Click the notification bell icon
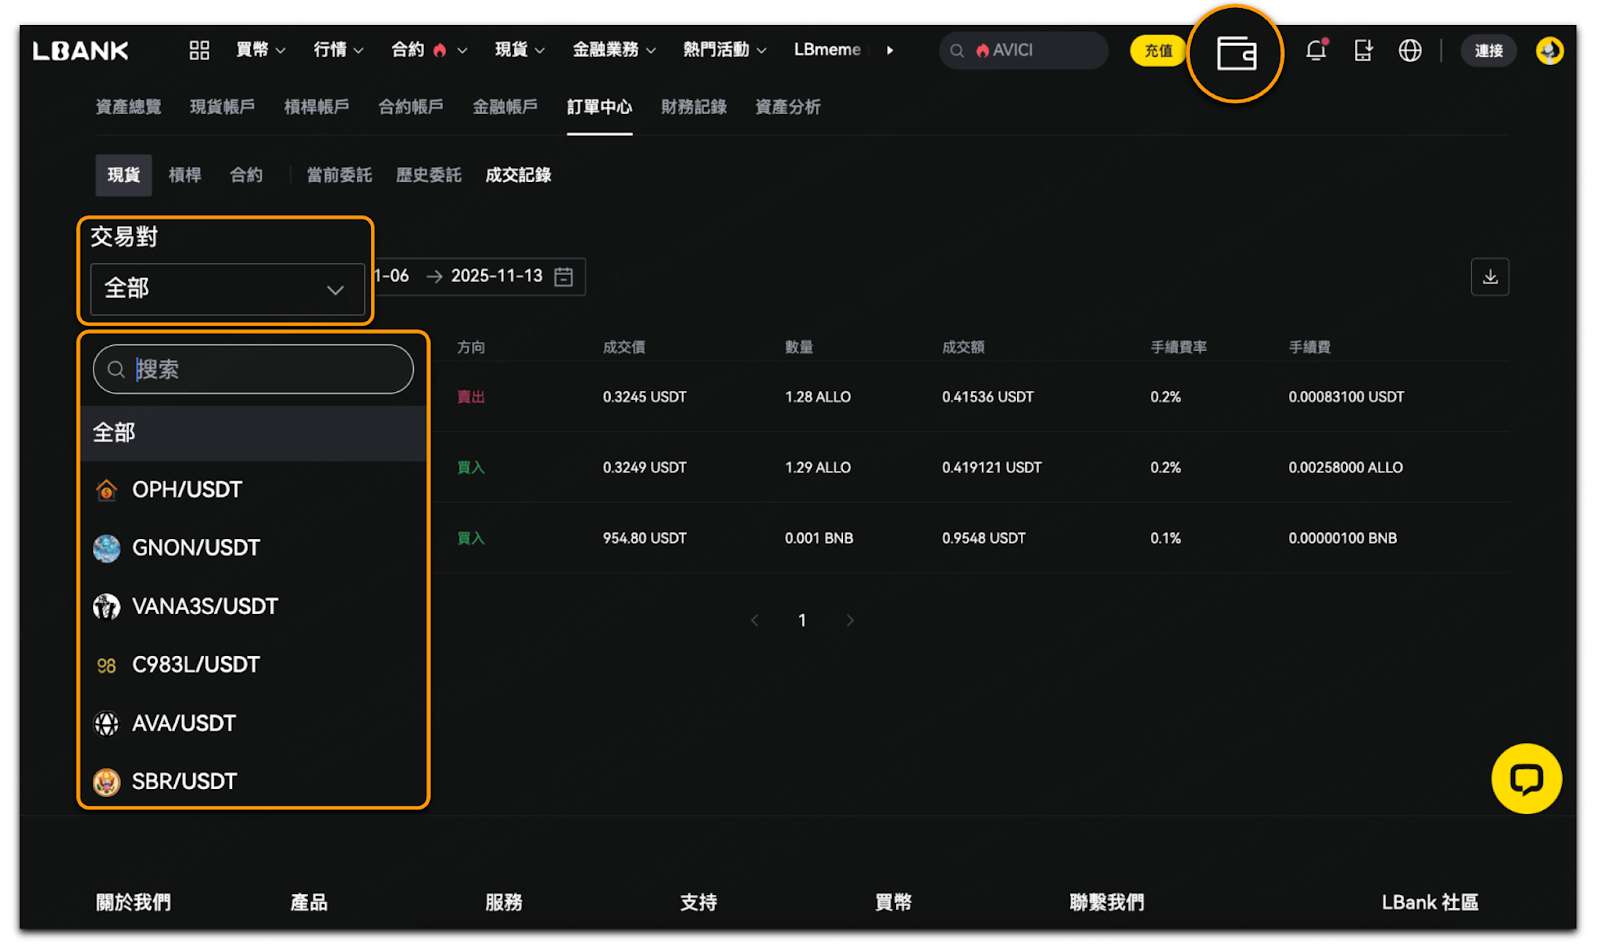This screenshot has height=949, width=1600. tap(1316, 50)
